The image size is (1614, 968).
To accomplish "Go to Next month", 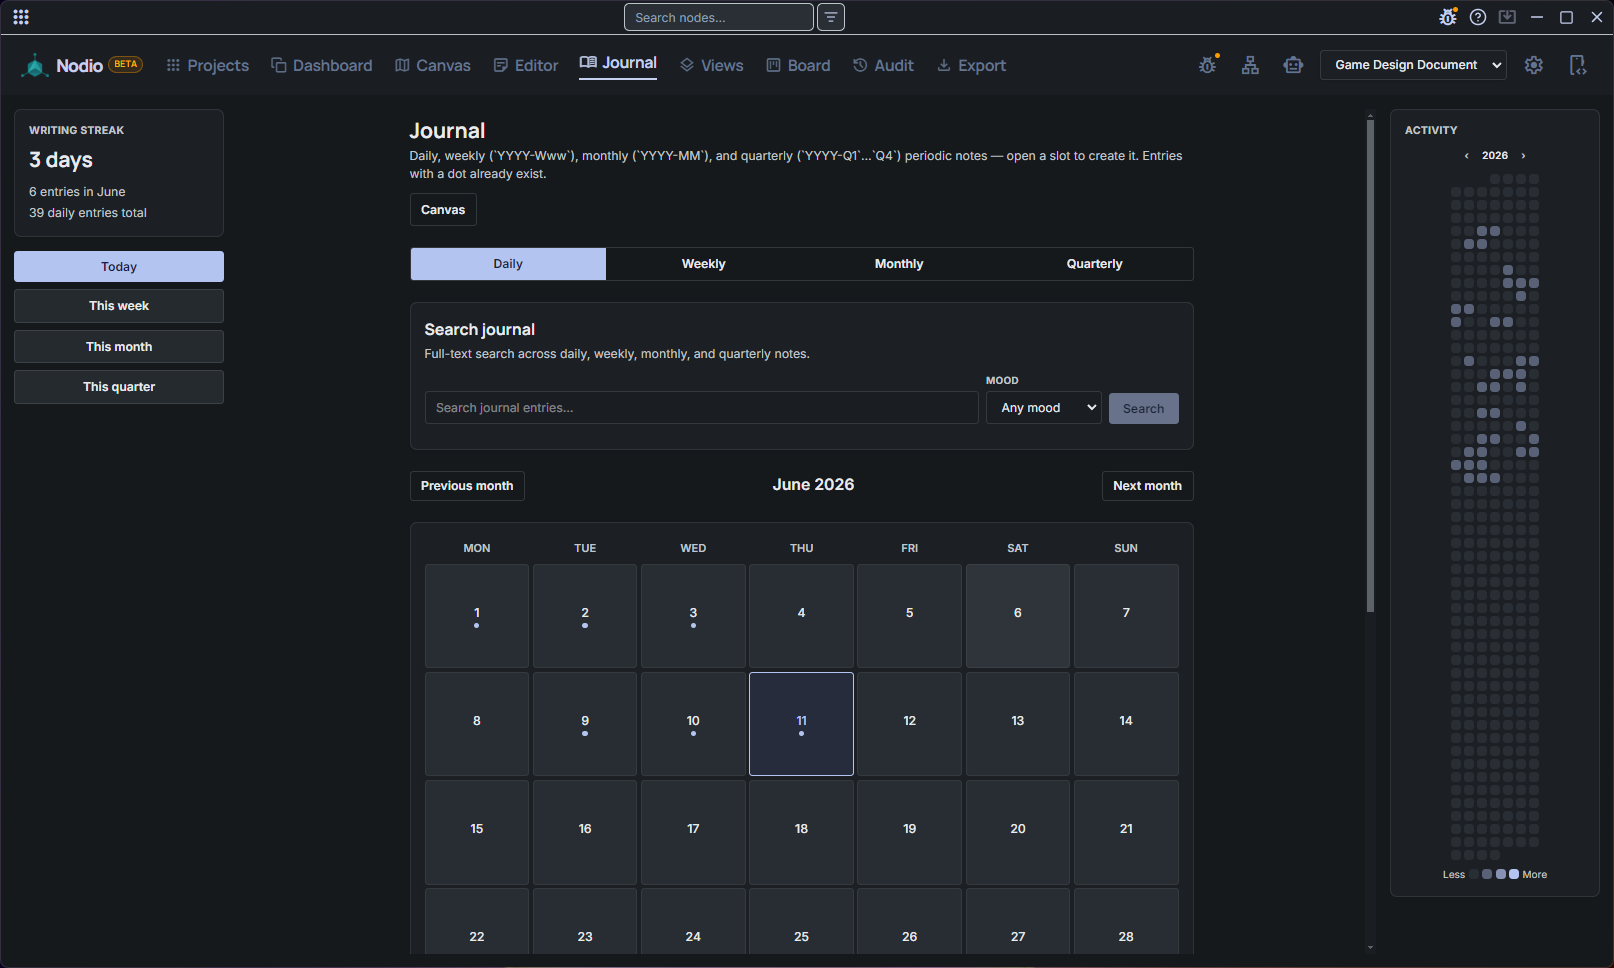I will [1147, 486].
